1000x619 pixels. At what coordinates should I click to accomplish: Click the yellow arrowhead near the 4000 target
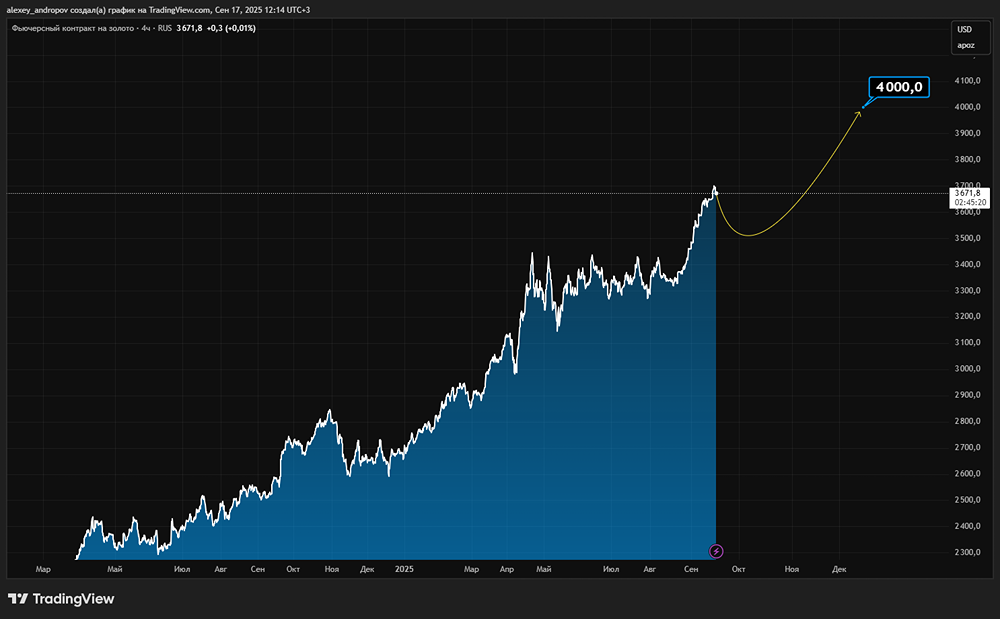tap(858, 113)
